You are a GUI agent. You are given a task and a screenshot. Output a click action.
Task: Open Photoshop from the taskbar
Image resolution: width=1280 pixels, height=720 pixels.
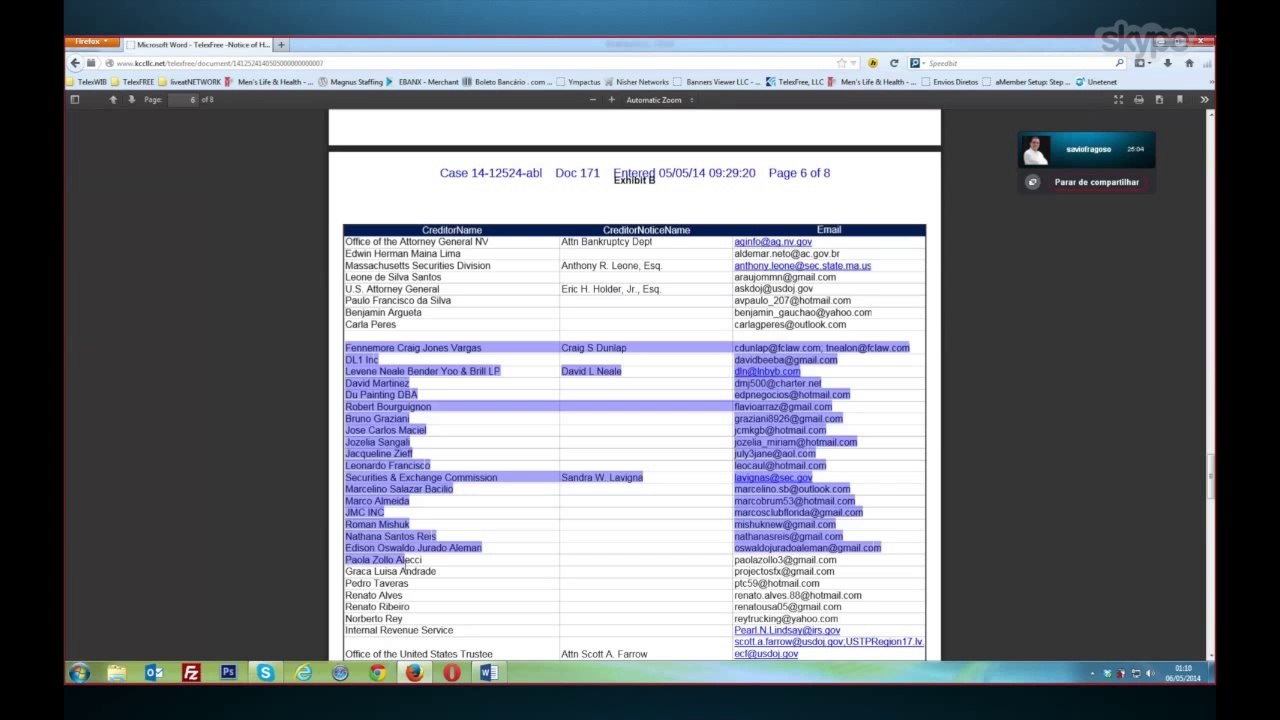[x=228, y=673]
